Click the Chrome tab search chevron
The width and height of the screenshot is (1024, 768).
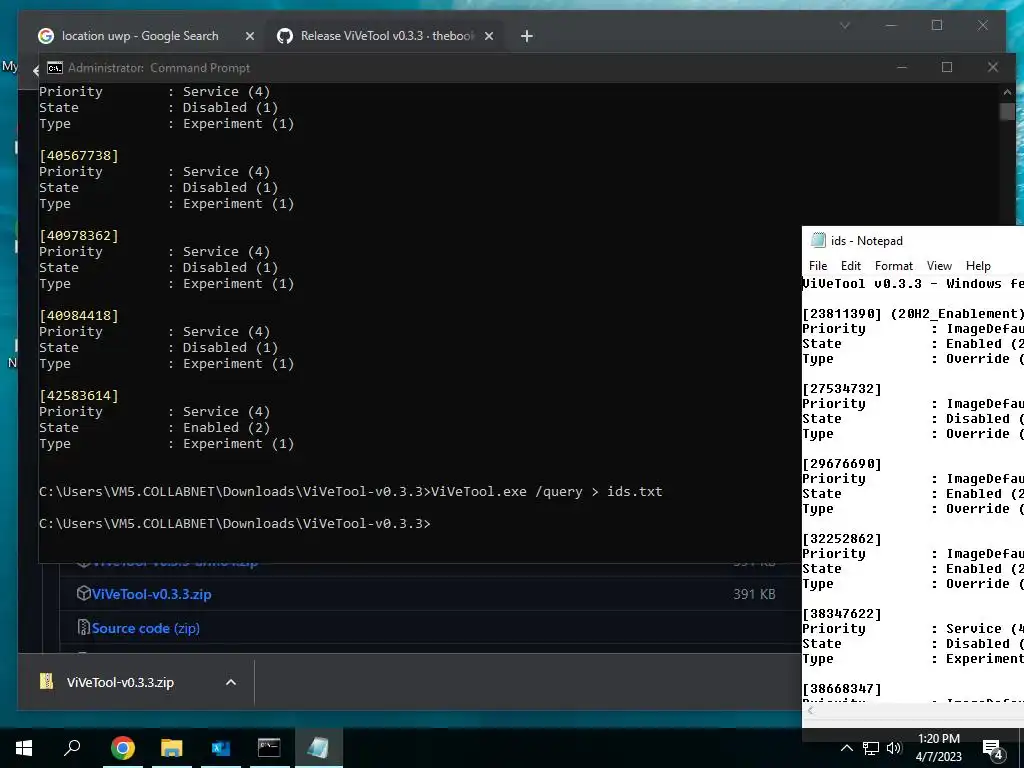point(844,25)
